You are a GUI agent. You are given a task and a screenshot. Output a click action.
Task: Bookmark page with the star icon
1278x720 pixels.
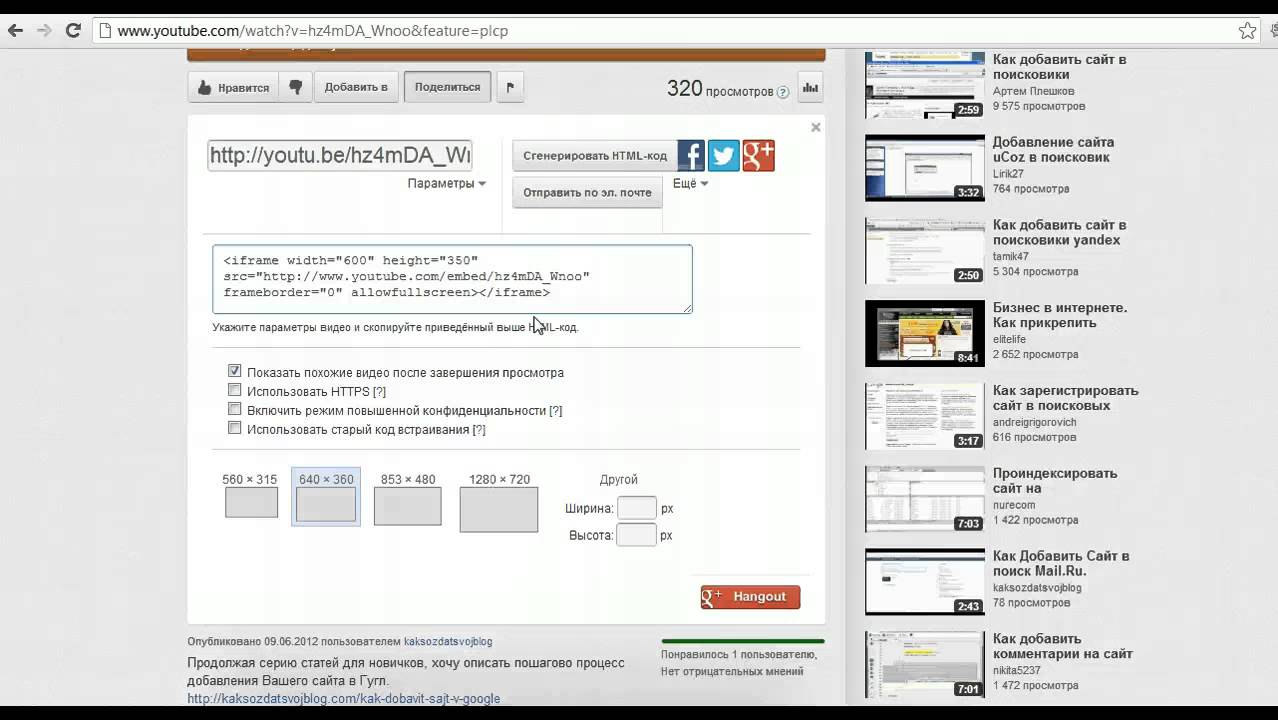coord(1247,30)
